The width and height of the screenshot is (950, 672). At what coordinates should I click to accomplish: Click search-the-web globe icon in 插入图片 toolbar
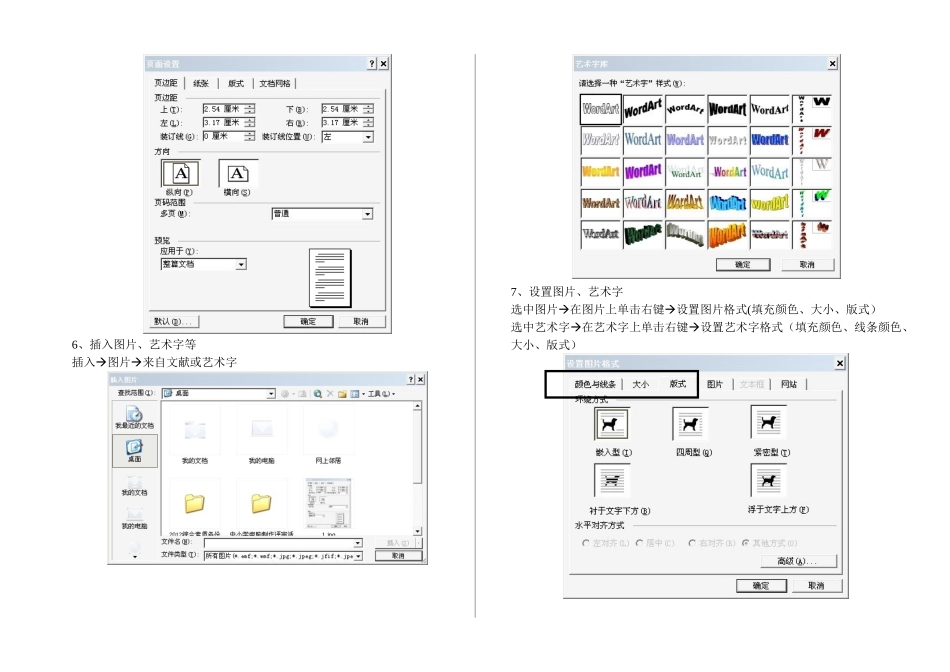click(x=317, y=394)
